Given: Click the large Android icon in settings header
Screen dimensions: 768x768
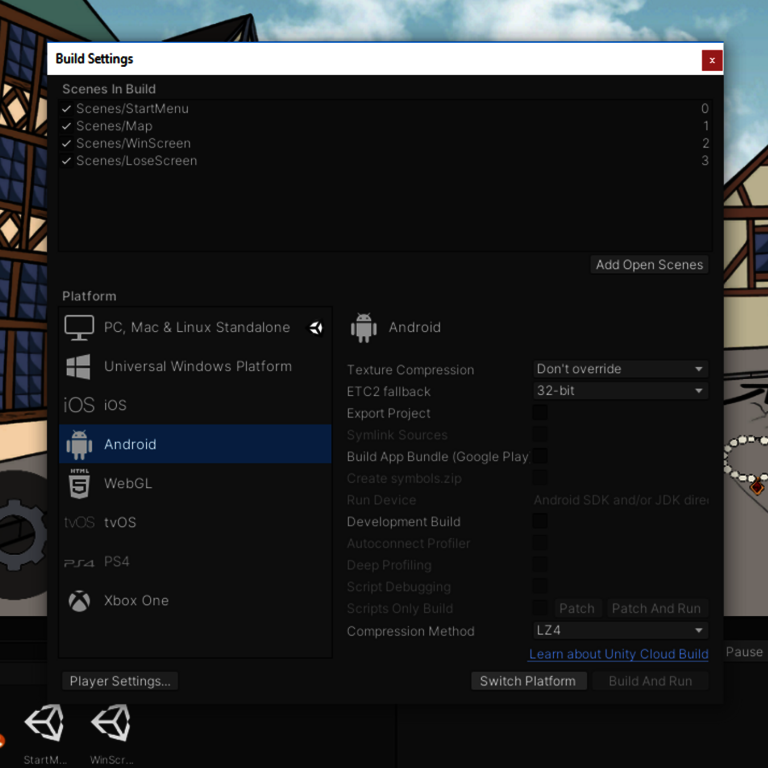Looking at the screenshot, I should coord(364,328).
